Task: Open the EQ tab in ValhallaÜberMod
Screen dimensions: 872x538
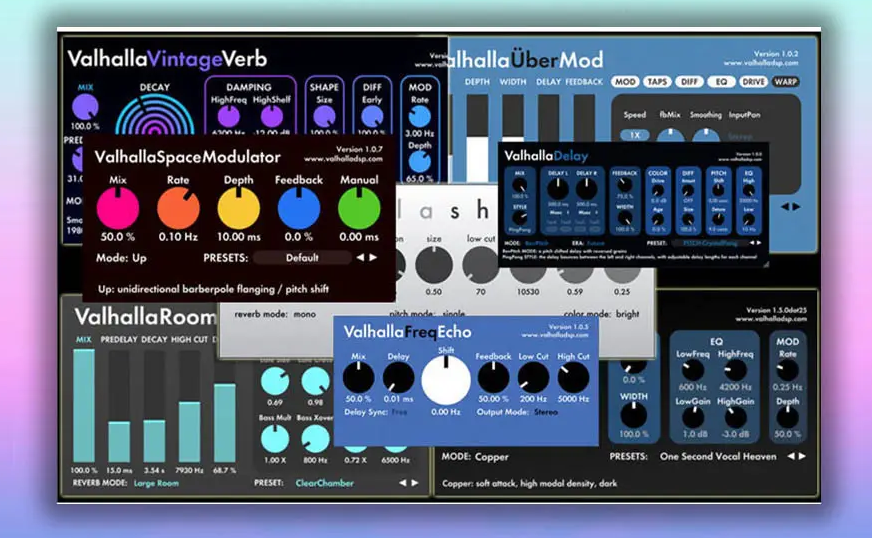Action: tap(721, 82)
